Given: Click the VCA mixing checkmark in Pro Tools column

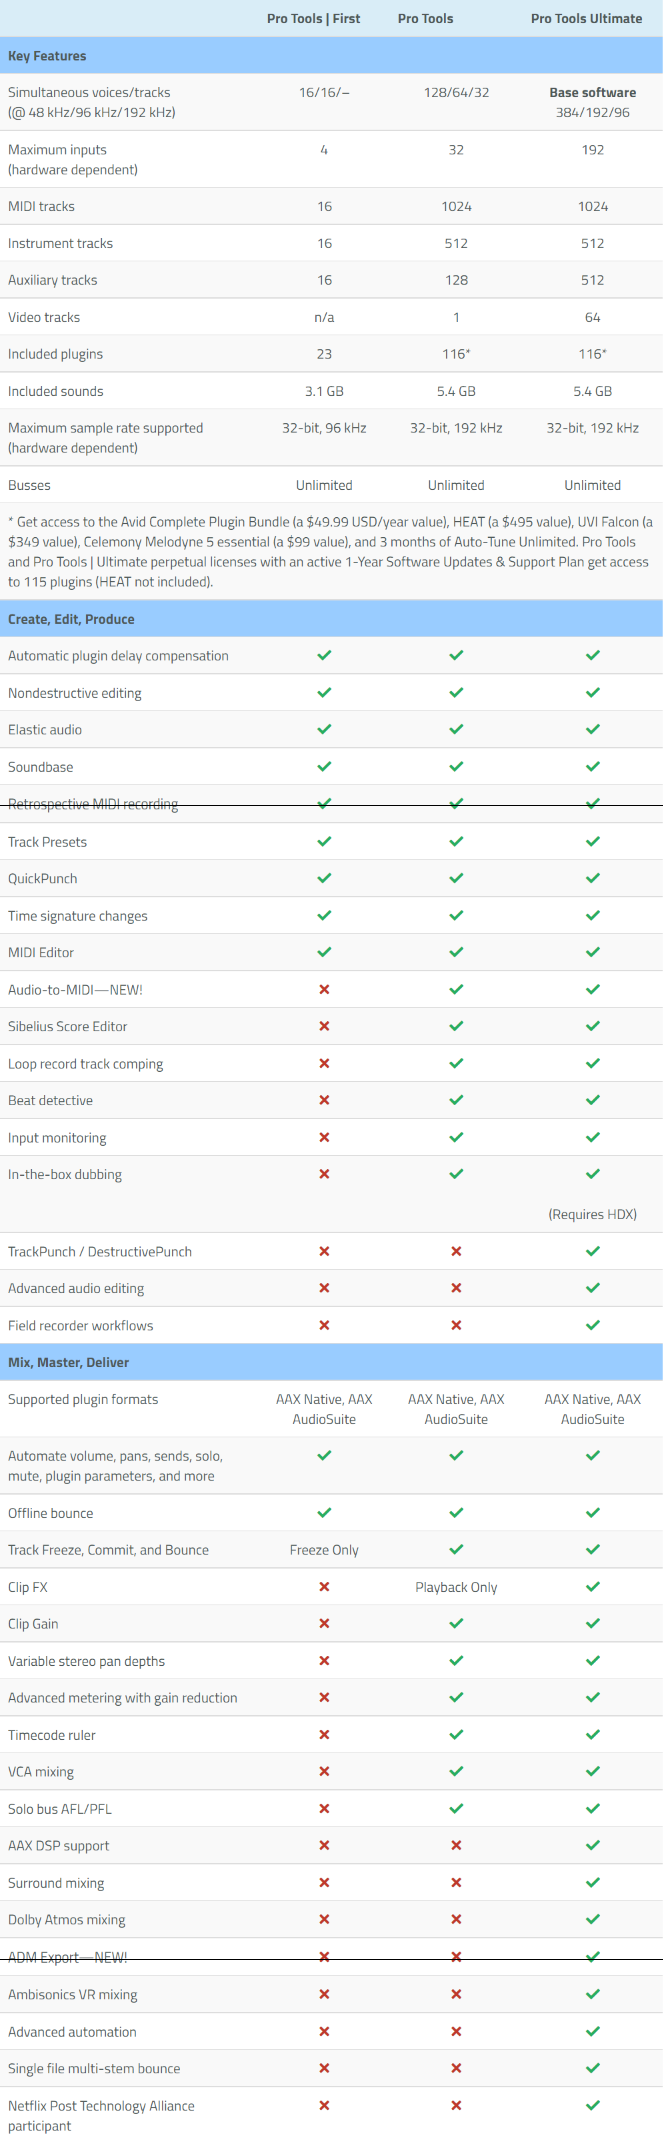Looking at the screenshot, I should 456,1772.
